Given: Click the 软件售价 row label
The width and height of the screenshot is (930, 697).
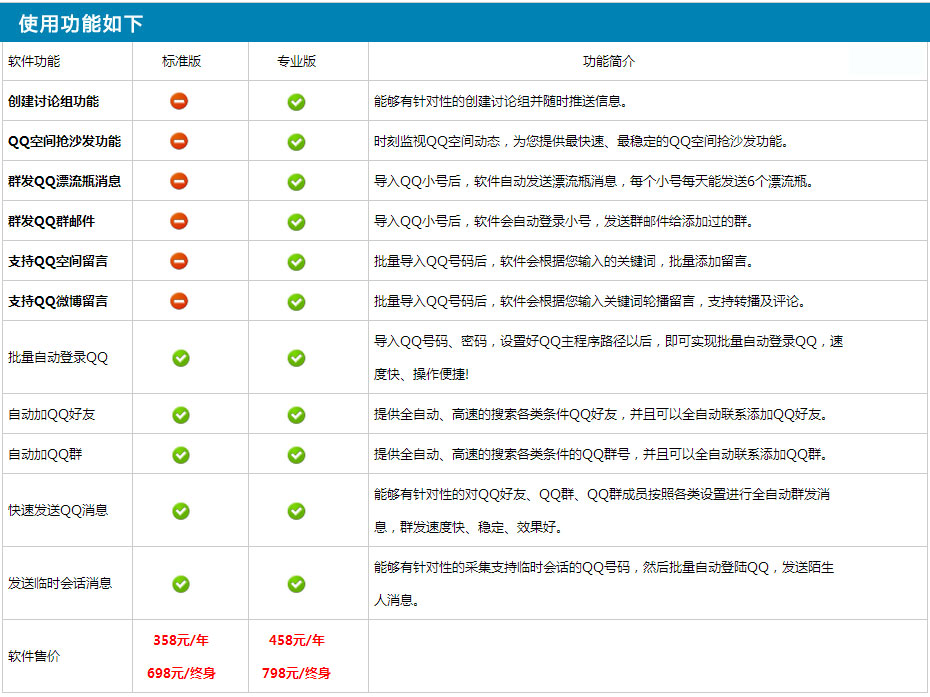Looking at the screenshot, I should (x=34, y=656).
